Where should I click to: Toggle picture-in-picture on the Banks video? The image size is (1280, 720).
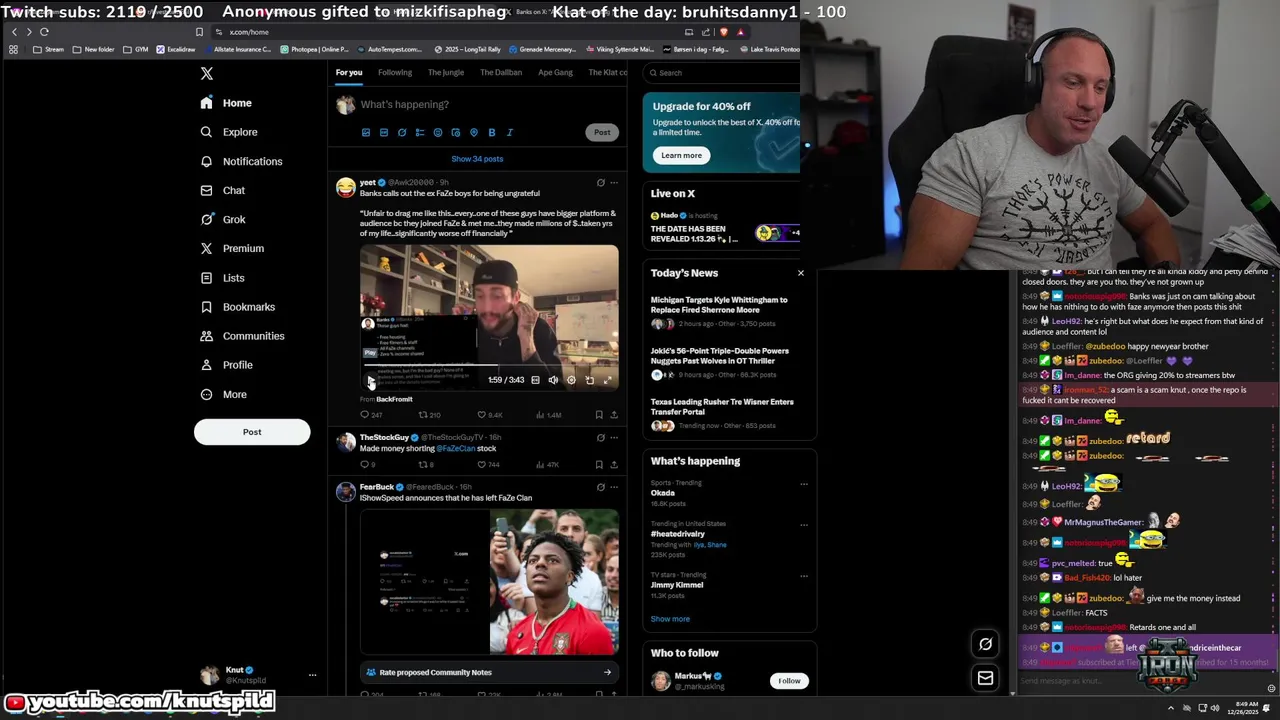pyautogui.click(x=589, y=380)
